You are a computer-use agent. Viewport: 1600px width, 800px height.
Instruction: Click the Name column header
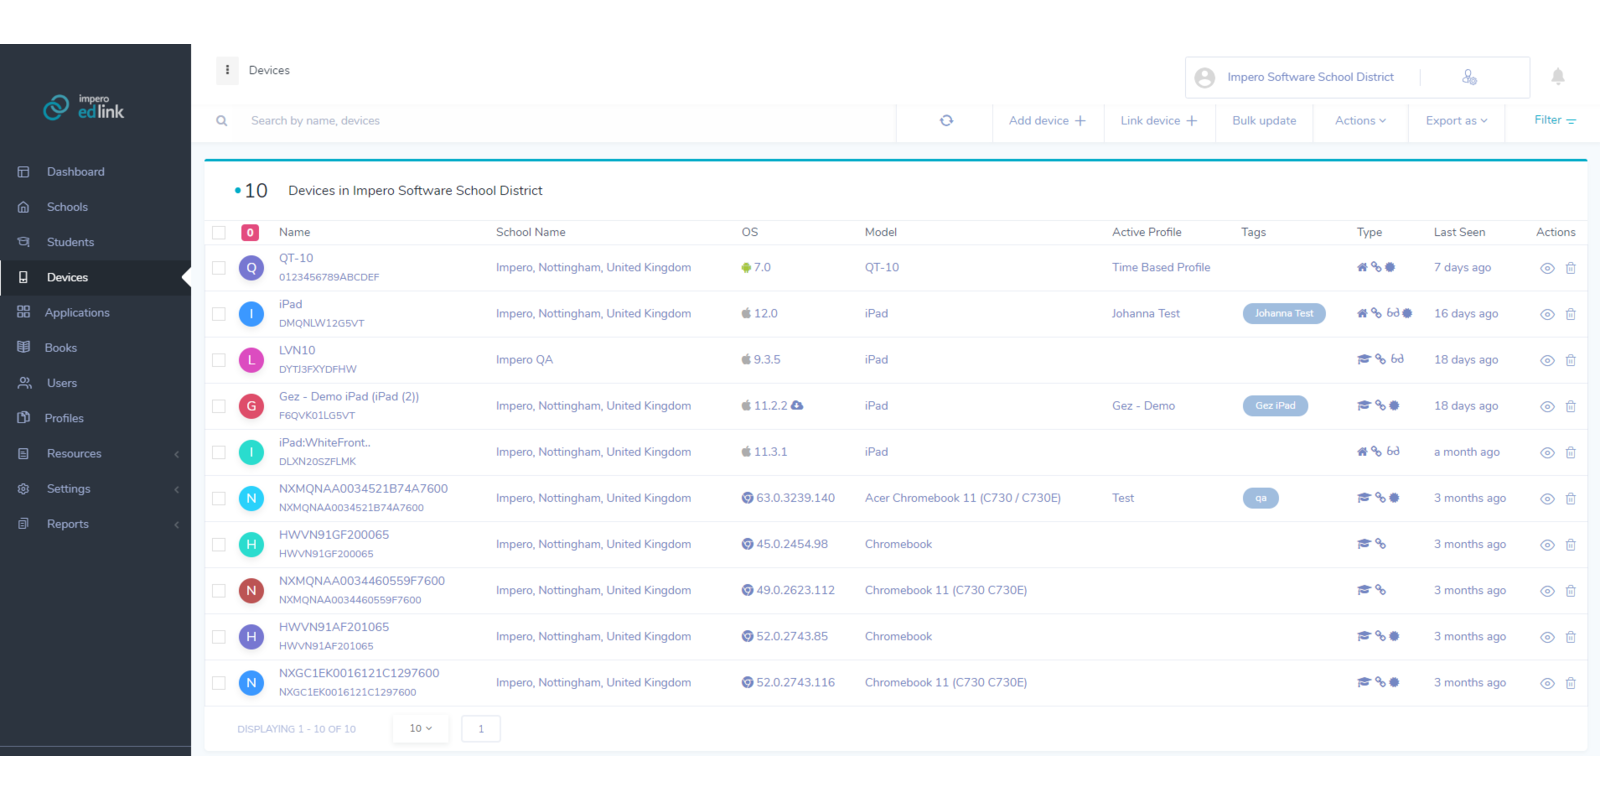[x=294, y=232]
